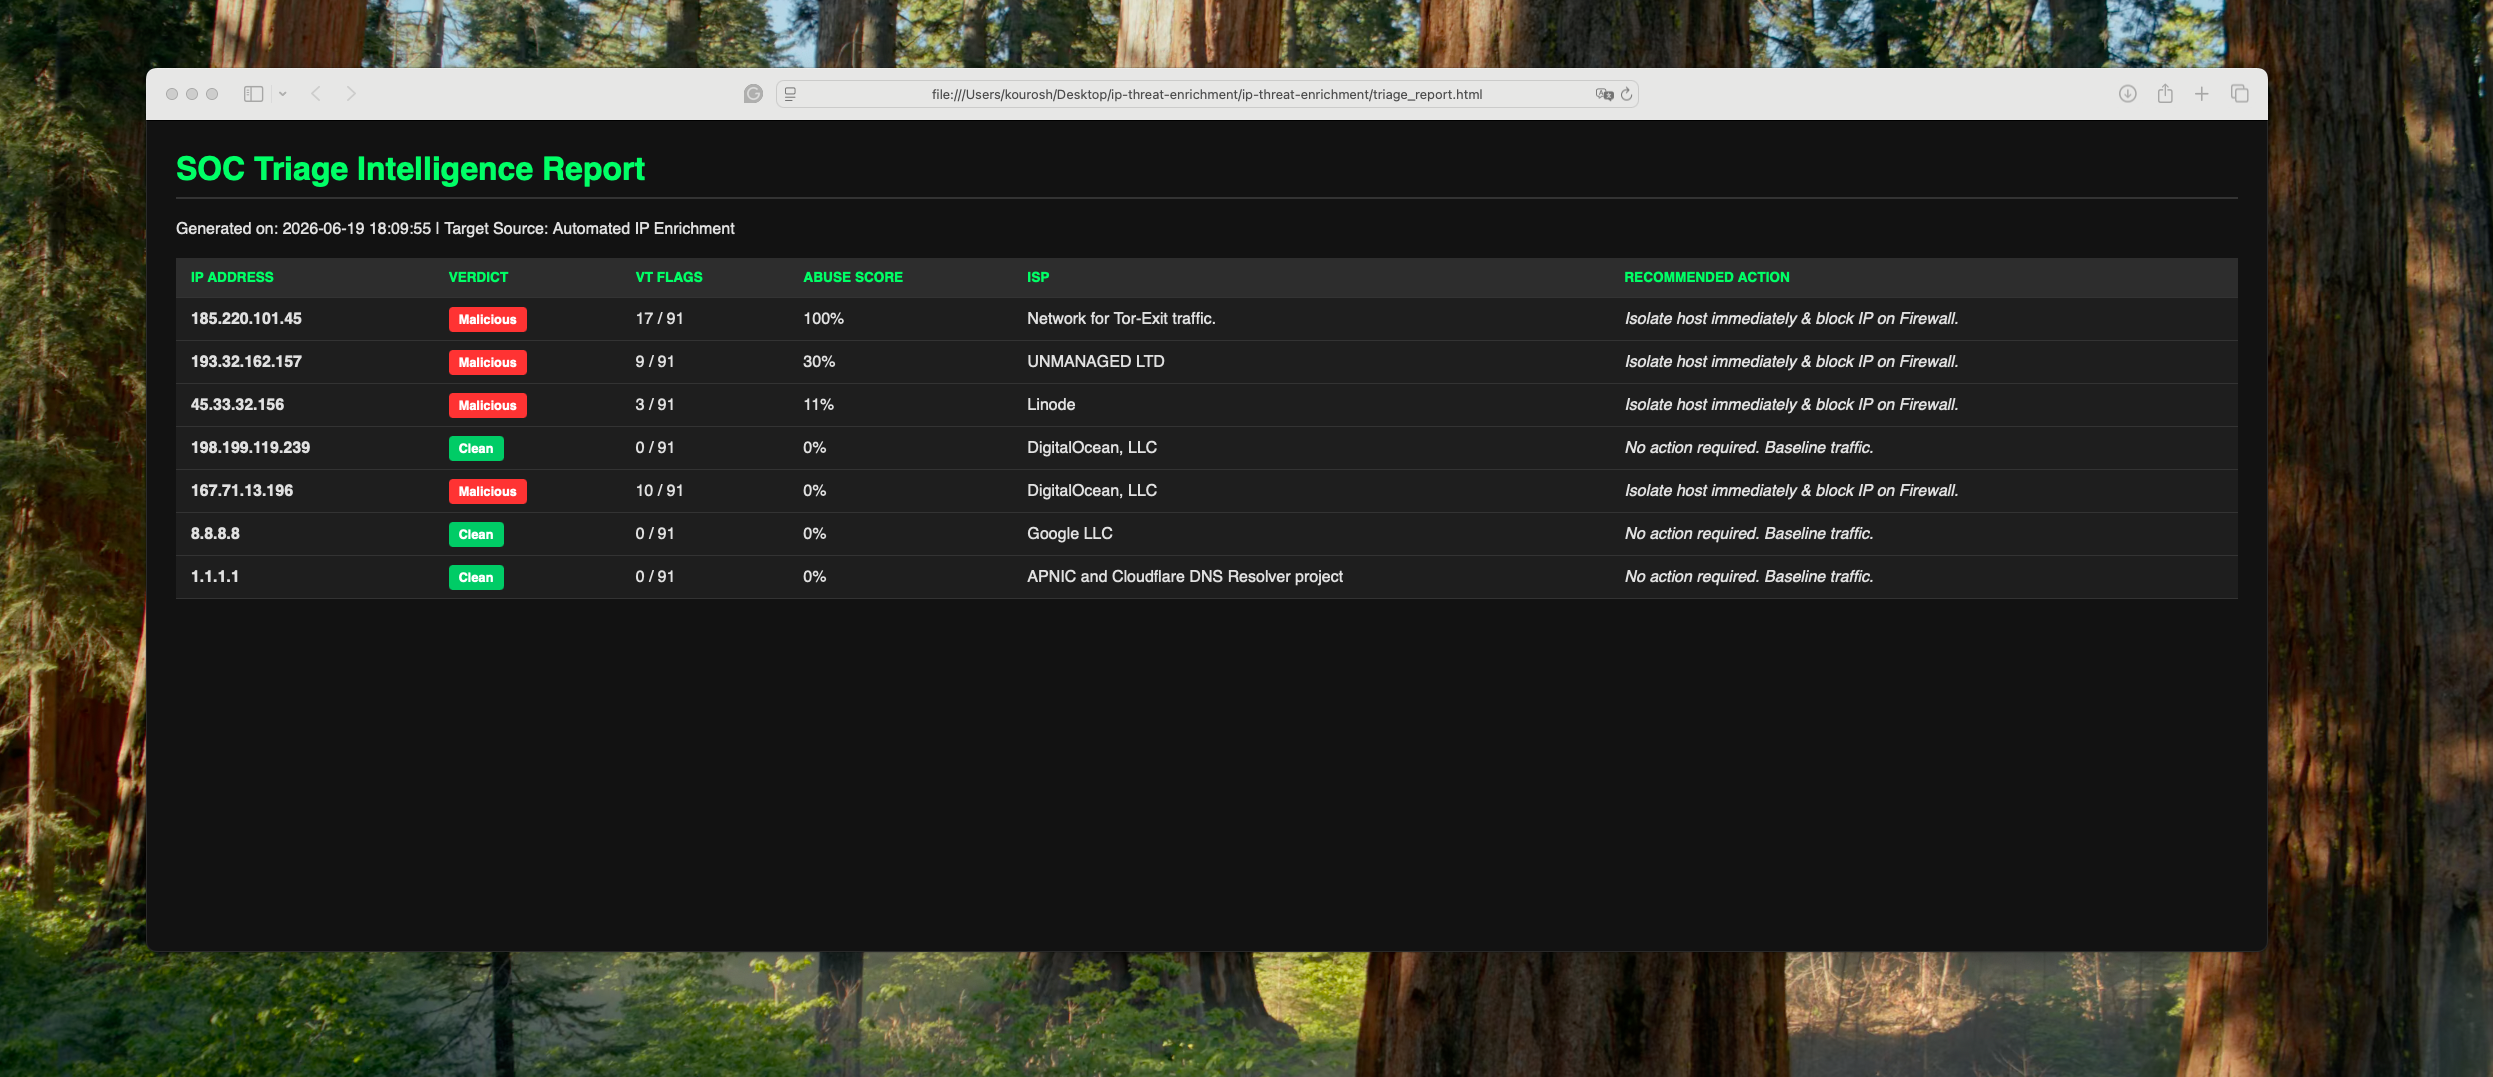
Task: Reload the triage report page
Action: tap(1626, 94)
